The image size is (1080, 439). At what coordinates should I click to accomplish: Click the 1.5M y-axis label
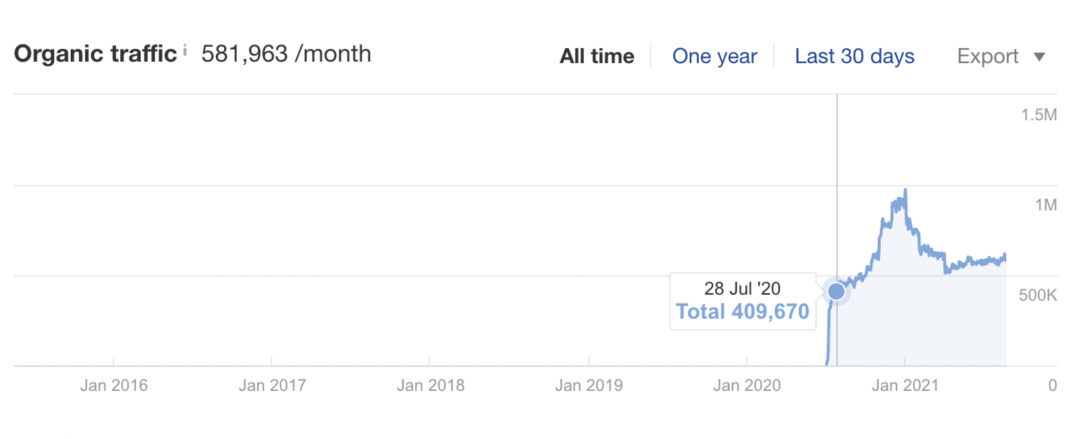1038,114
